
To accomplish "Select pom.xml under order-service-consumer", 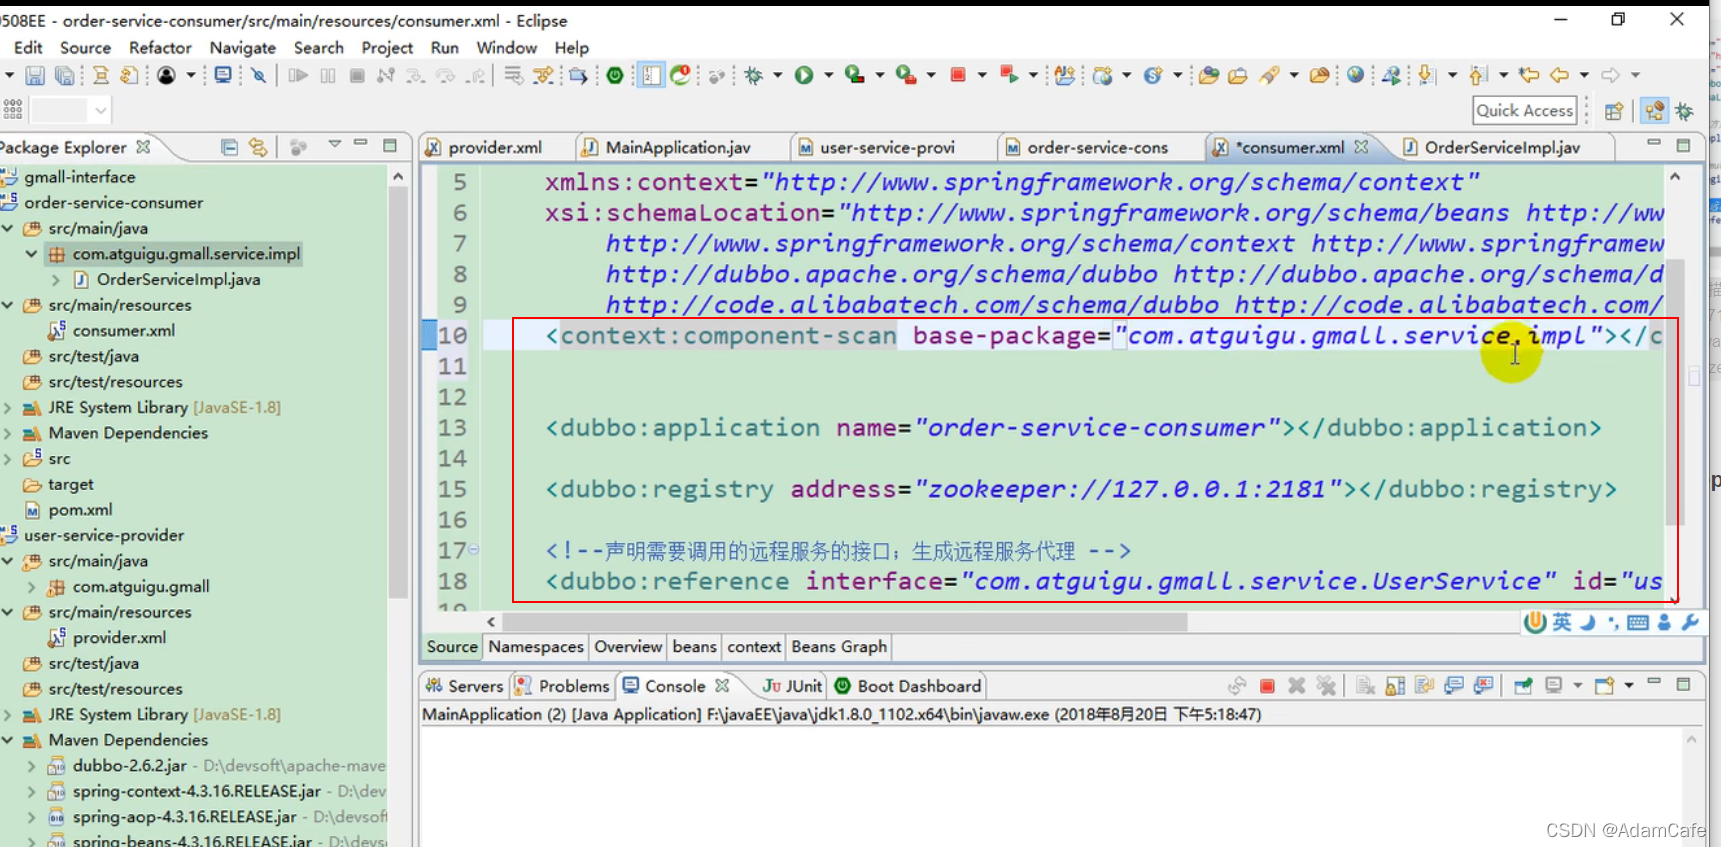I will pyautogui.click(x=80, y=510).
